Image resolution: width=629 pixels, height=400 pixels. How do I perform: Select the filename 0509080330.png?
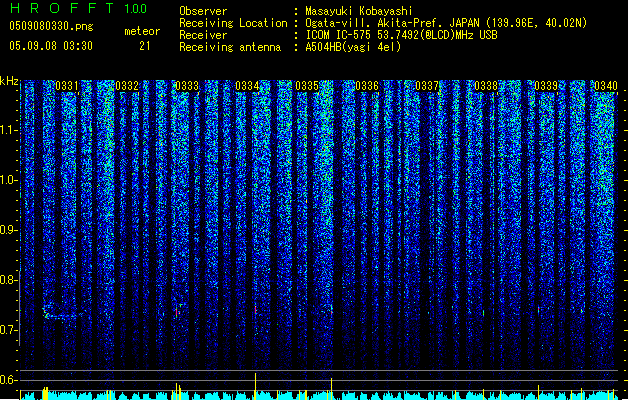click(51, 26)
